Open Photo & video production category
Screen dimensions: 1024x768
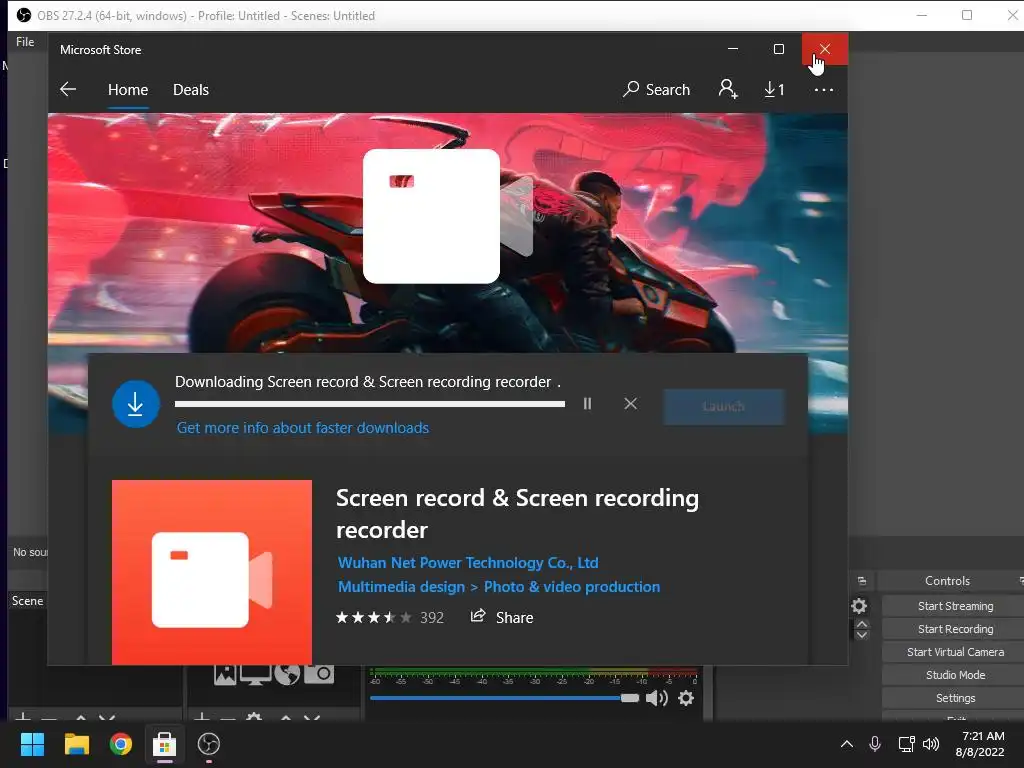571,586
